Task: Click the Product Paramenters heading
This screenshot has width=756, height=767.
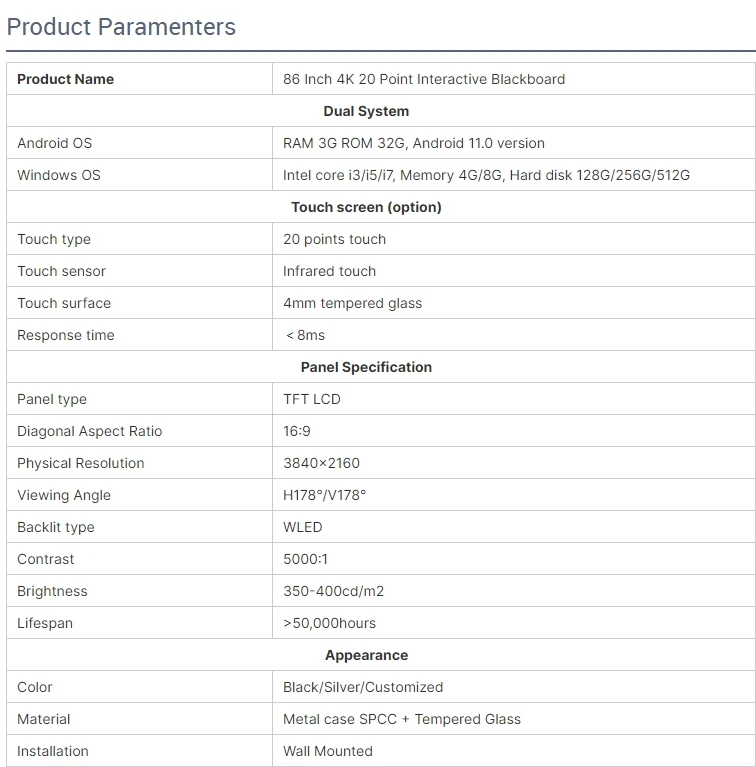Action: (x=121, y=27)
